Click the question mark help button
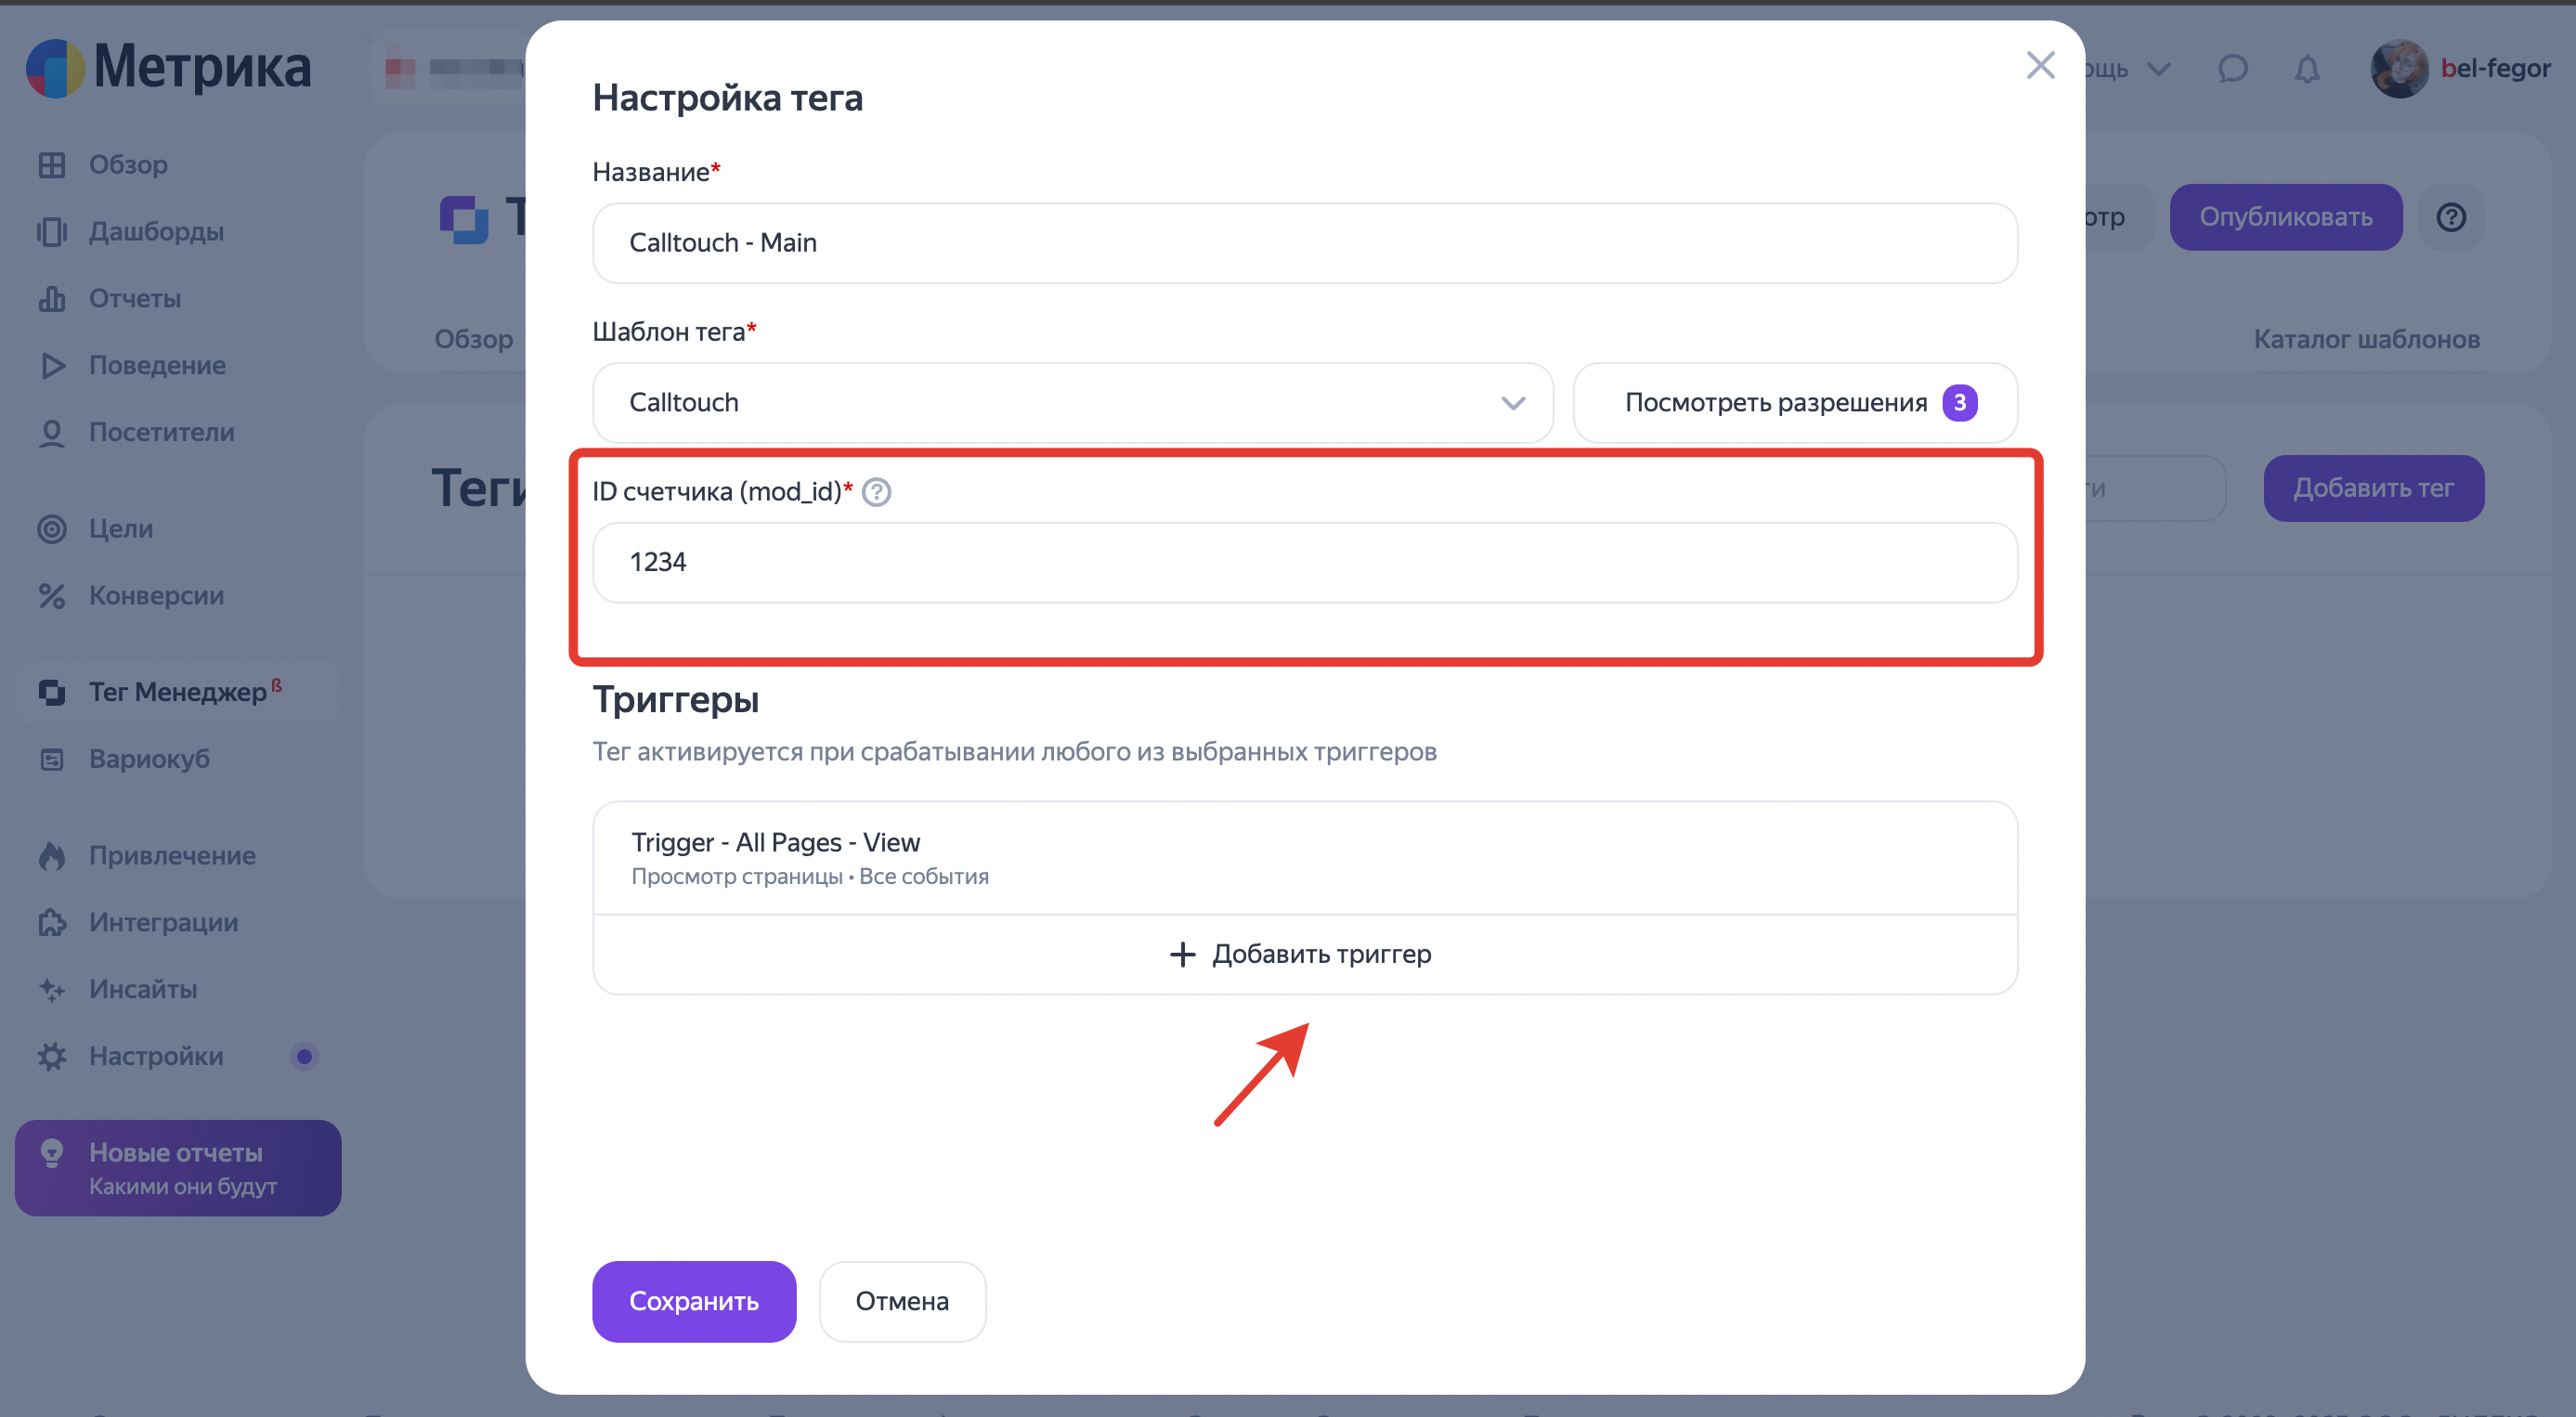 point(2450,217)
